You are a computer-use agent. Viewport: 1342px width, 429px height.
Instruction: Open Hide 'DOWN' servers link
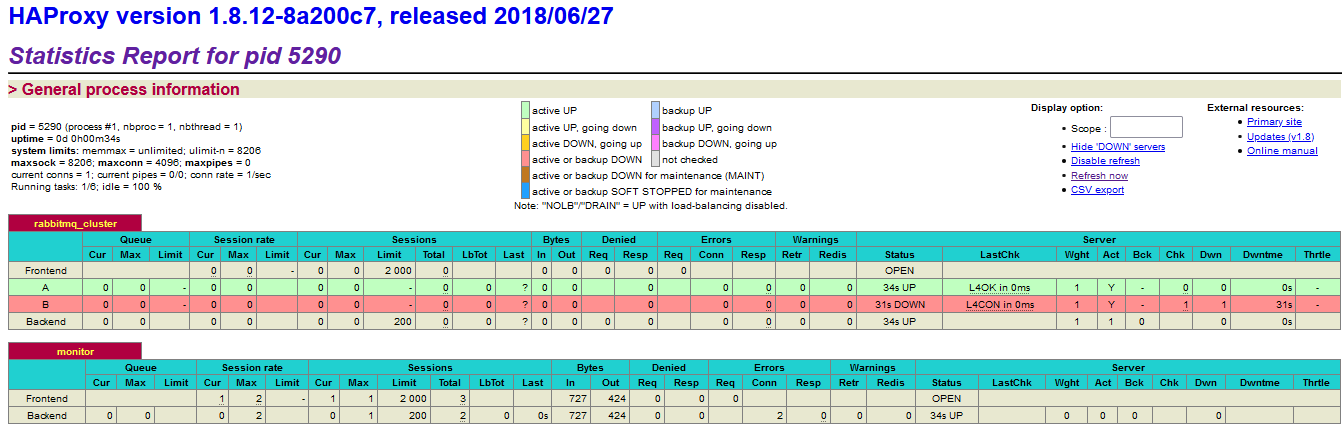click(1118, 147)
